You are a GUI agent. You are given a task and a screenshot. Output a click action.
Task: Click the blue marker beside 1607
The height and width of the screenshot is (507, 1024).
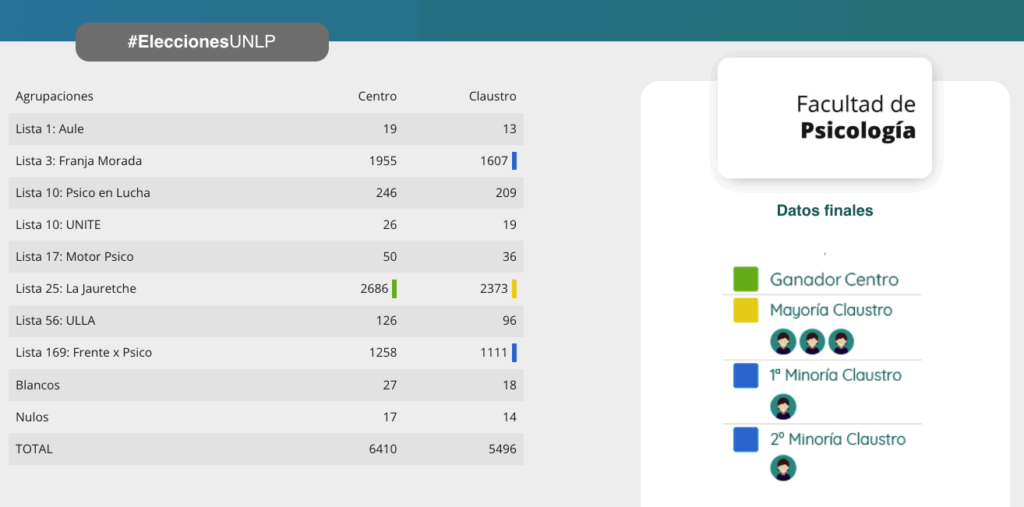coord(514,161)
